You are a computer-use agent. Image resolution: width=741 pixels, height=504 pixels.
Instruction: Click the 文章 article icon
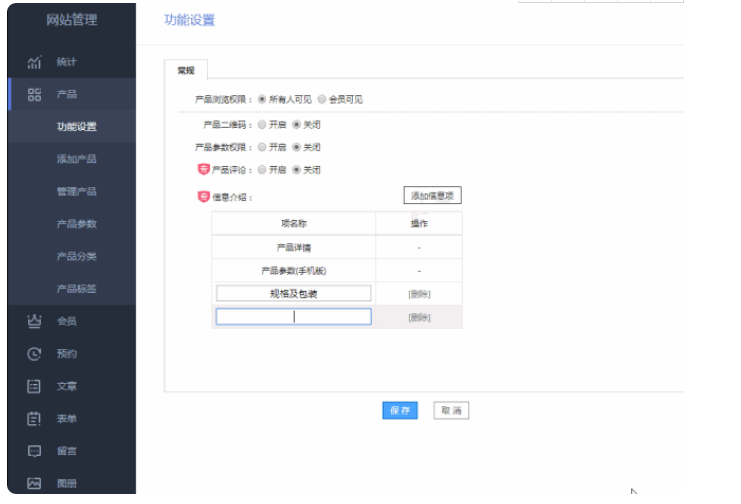[34, 386]
